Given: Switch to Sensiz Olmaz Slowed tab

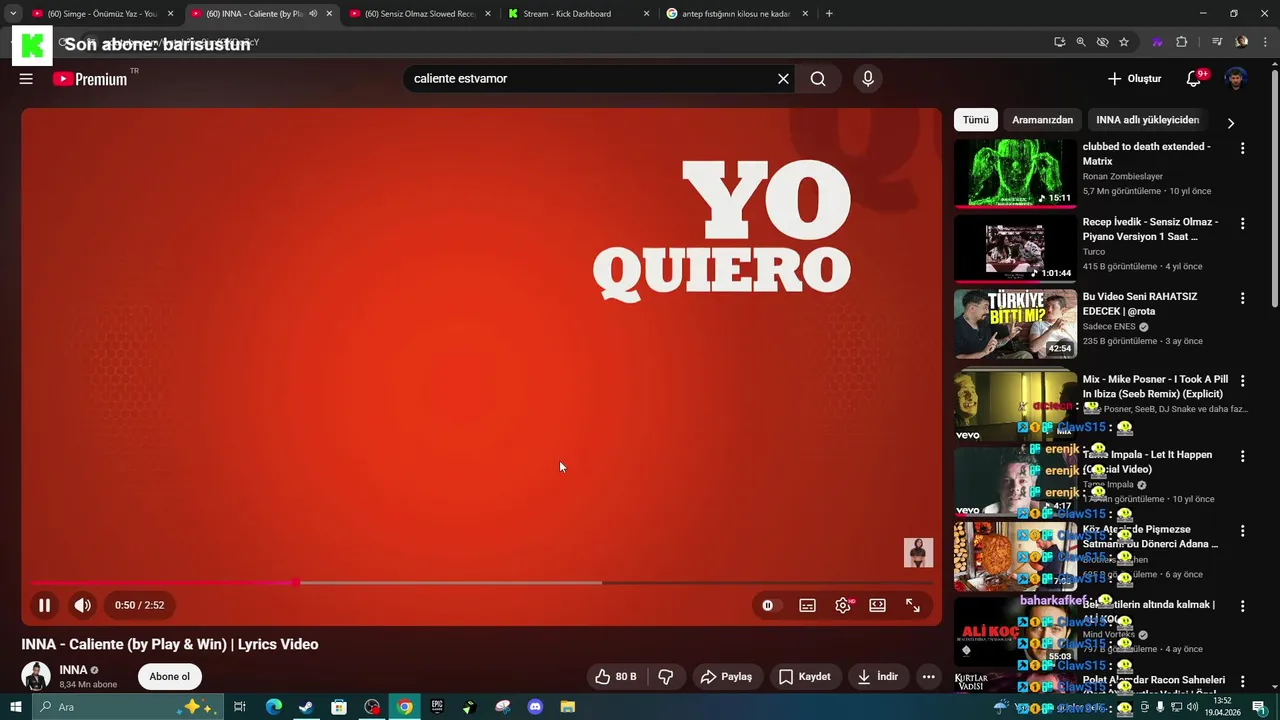Looking at the screenshot, I should click(x=420, y=14).
